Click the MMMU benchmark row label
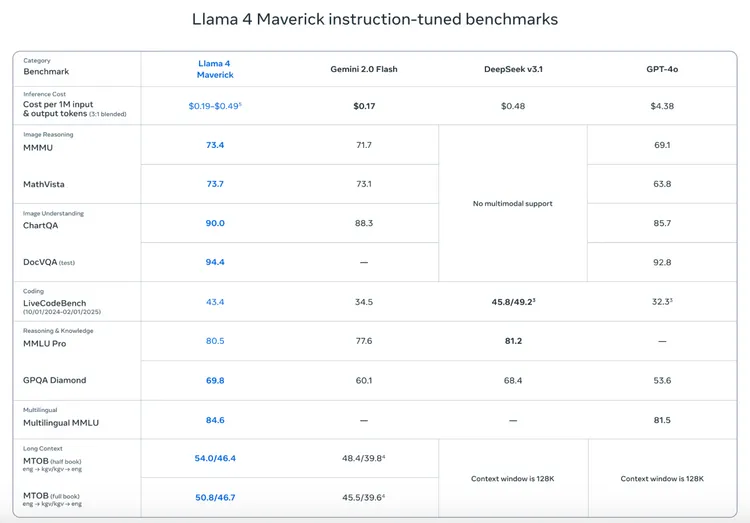The height and width of the screenshot is (523, 750). 39,146
